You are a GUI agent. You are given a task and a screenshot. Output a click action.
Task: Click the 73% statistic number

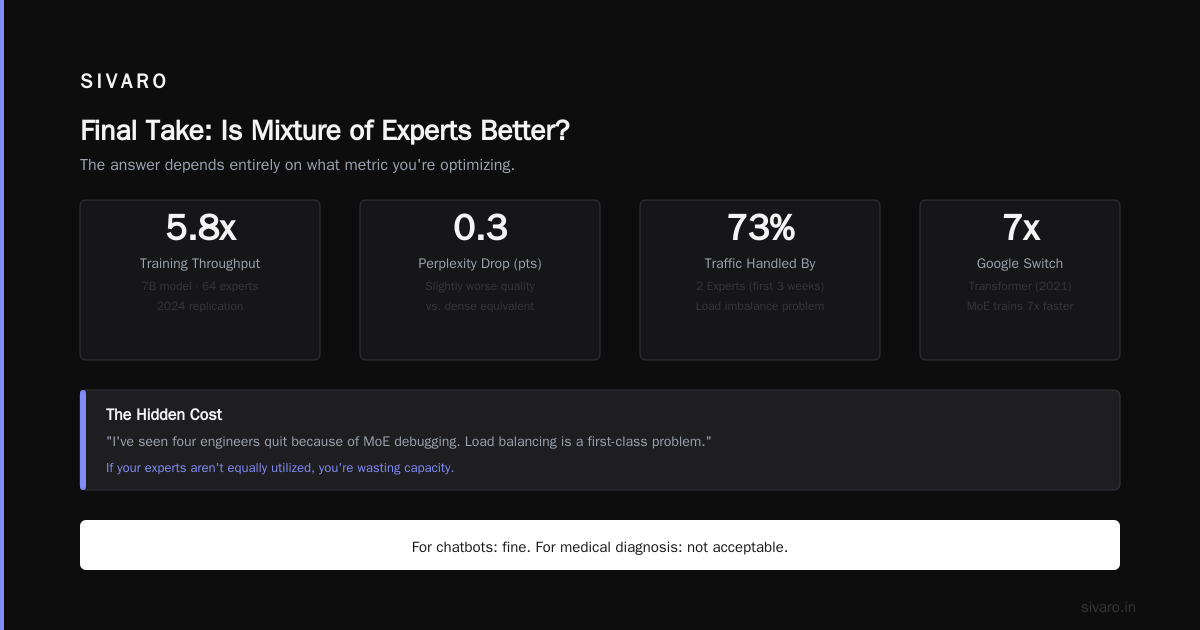[760, 228]
